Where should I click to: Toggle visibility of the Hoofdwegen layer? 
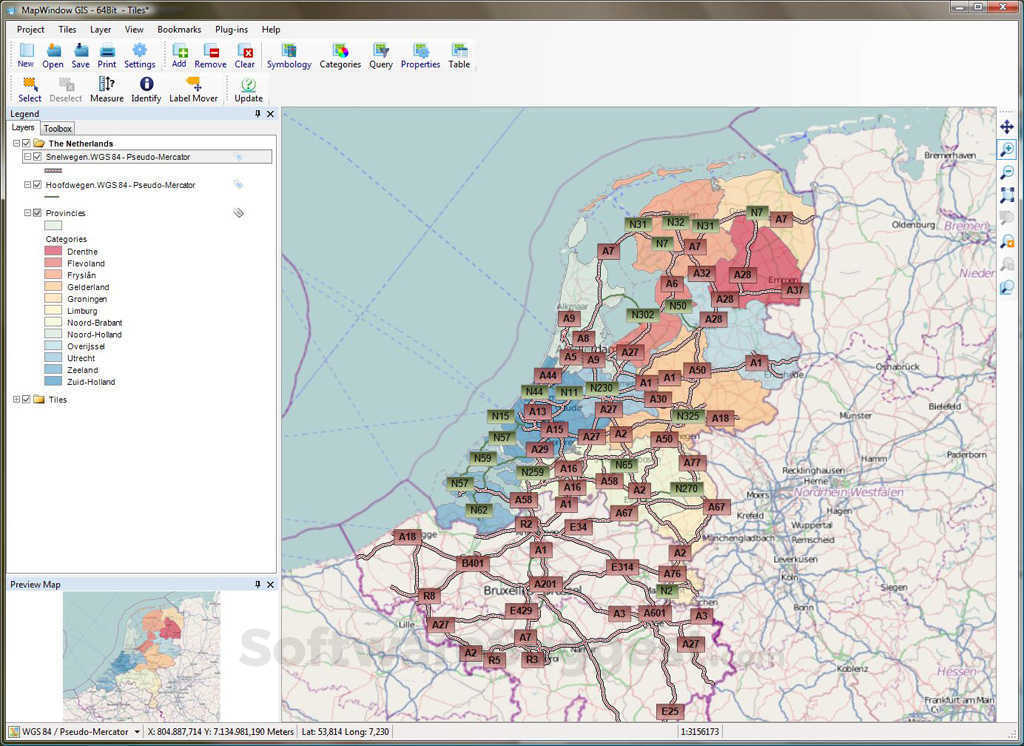tap(36, 185)
